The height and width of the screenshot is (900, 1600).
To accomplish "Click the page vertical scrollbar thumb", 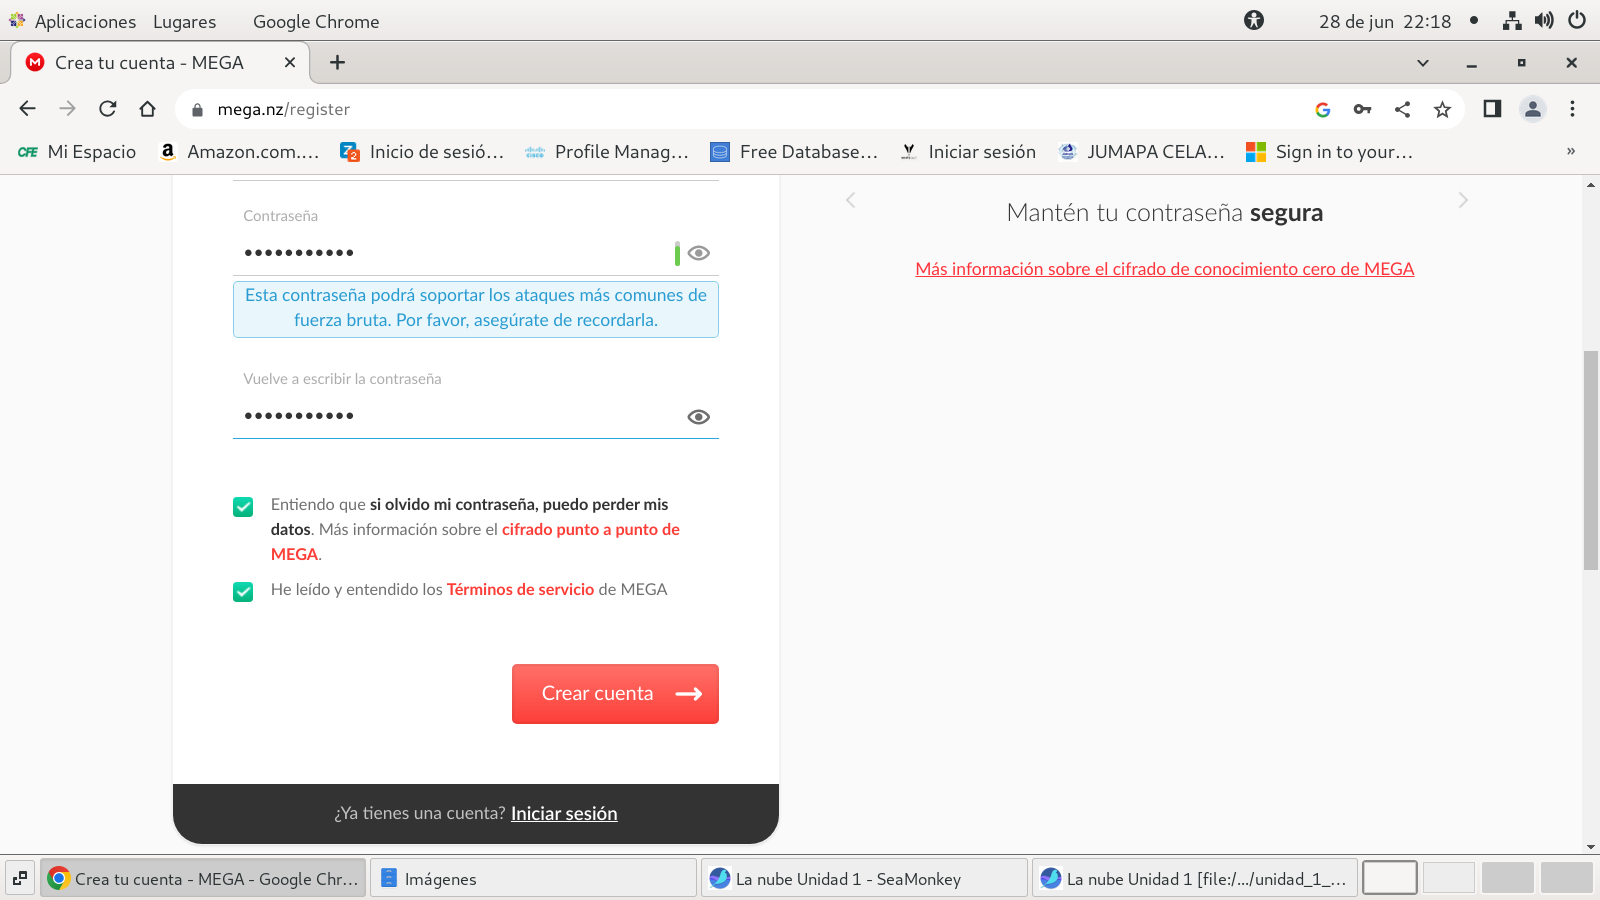I will point(1590,460).
